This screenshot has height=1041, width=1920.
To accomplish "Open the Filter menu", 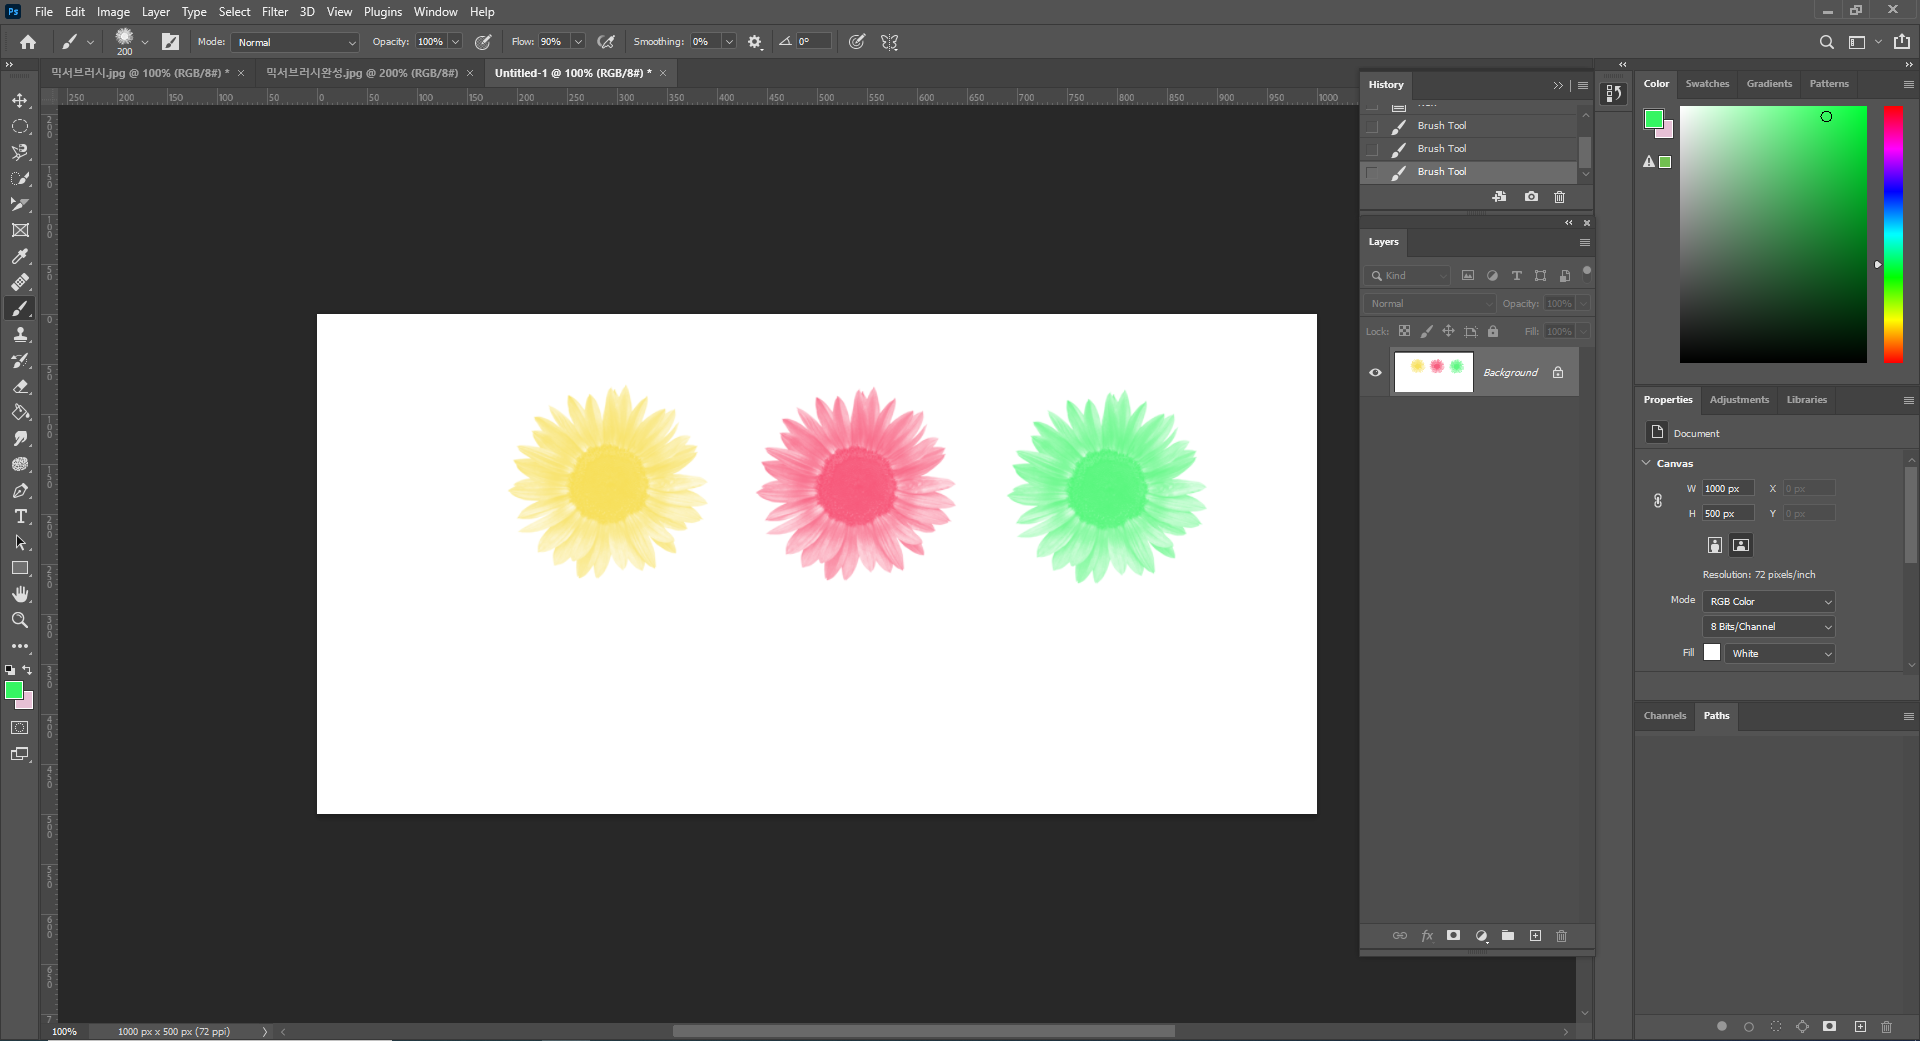I will (275, 12).
